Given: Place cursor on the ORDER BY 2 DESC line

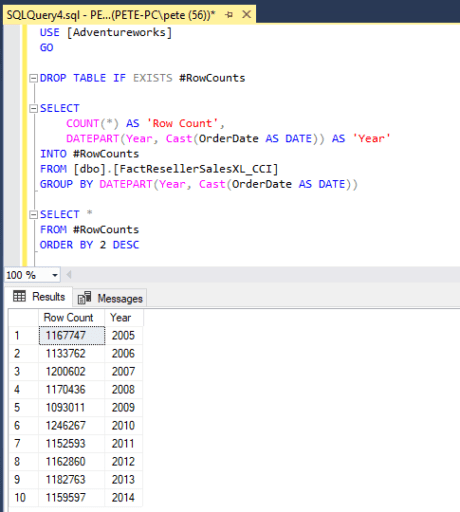Looking at the screenshot, I should (x=89, y=245).
